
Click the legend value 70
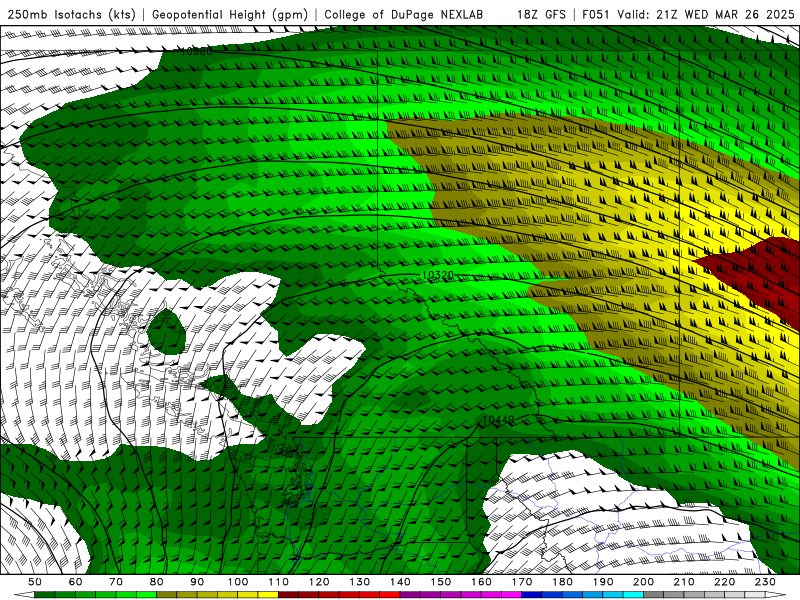(x=116, y=582)
